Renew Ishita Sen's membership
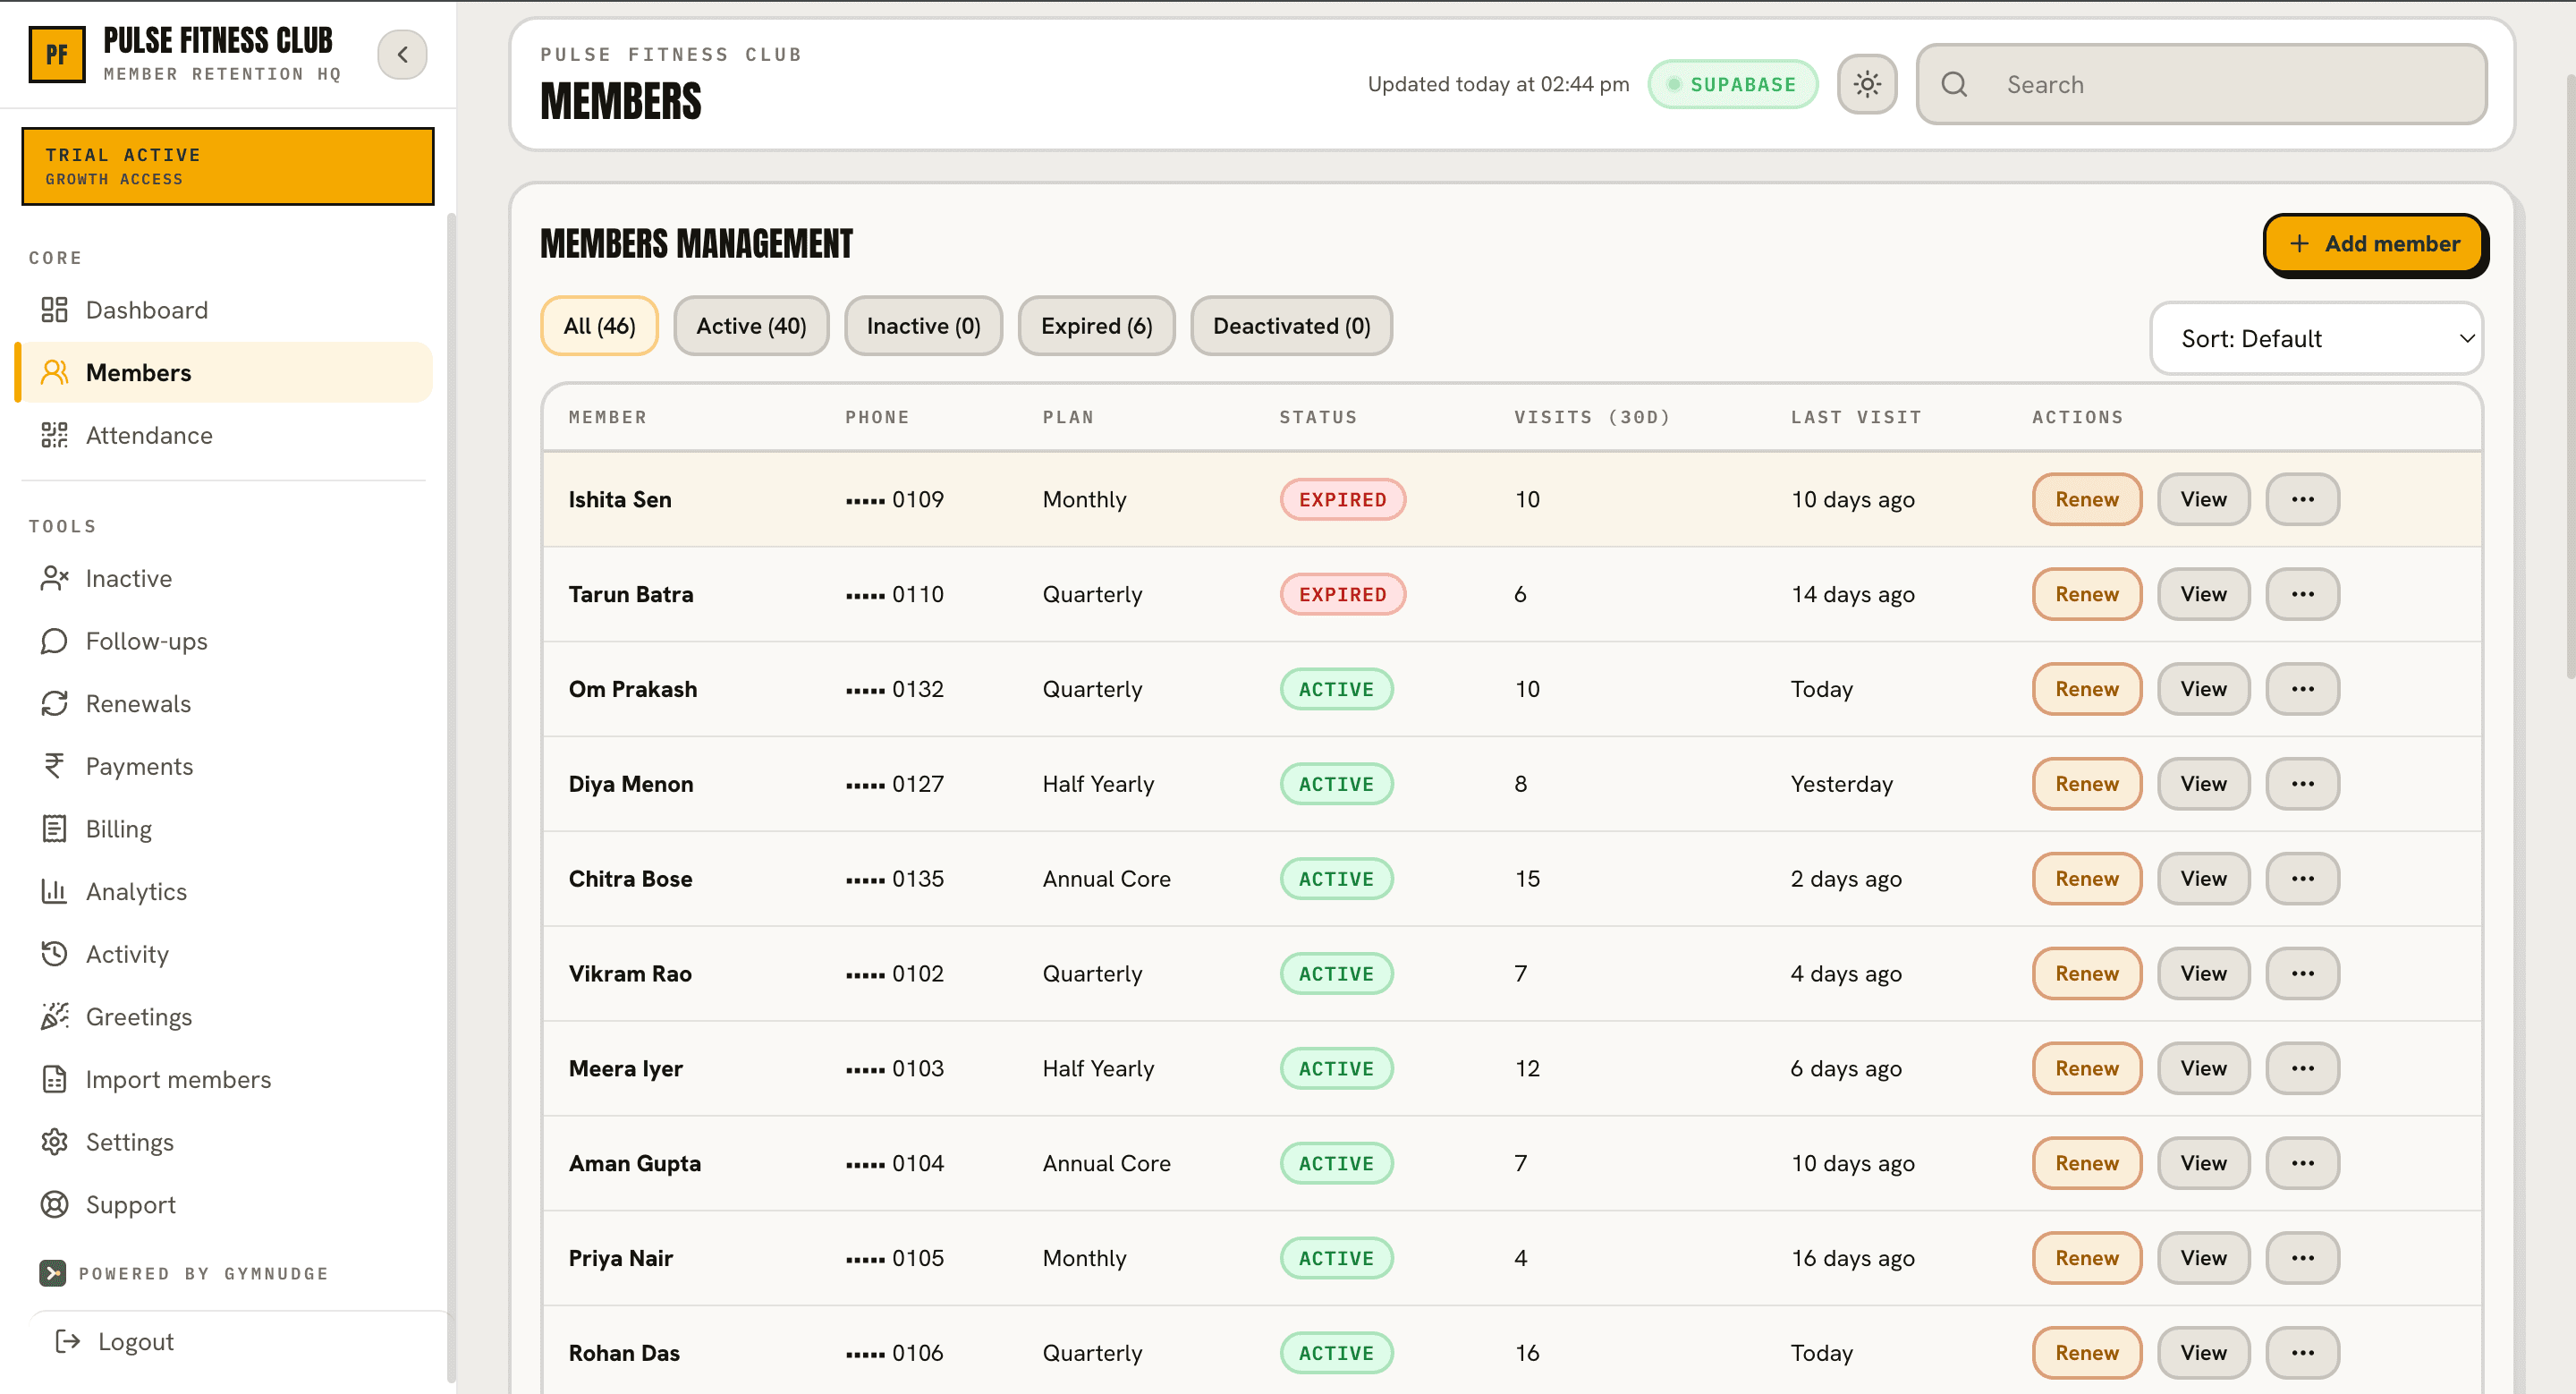Image resolution: width=2576 pixels, height=1394 pixels. tap(2086, 499)
